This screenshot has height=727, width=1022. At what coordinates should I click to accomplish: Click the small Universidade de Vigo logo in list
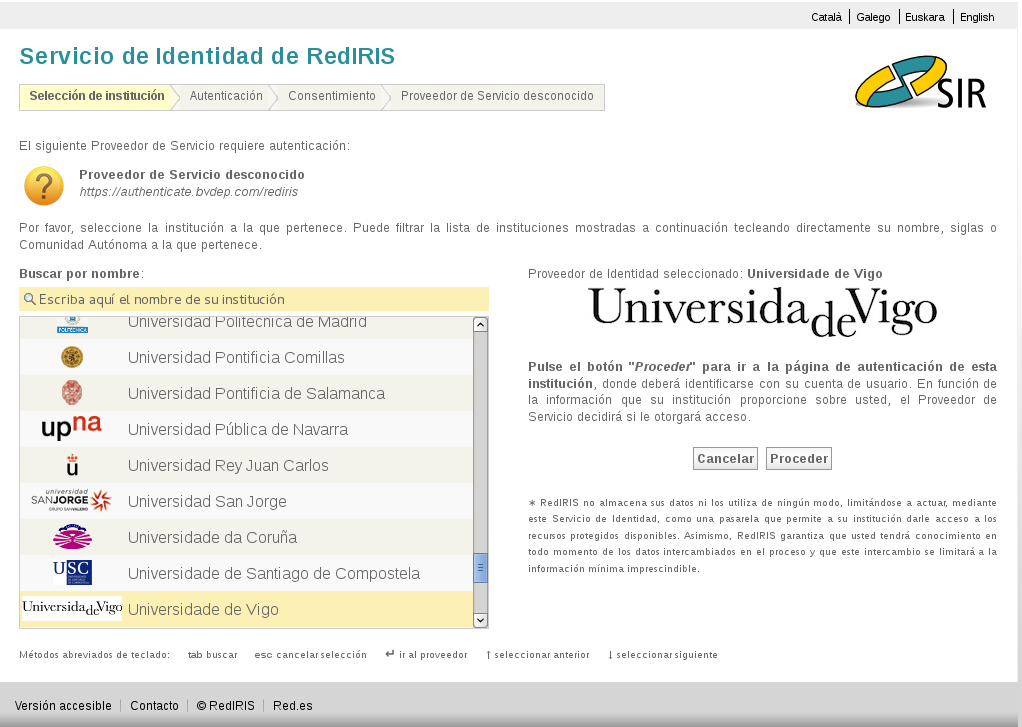tap(72, 608)
